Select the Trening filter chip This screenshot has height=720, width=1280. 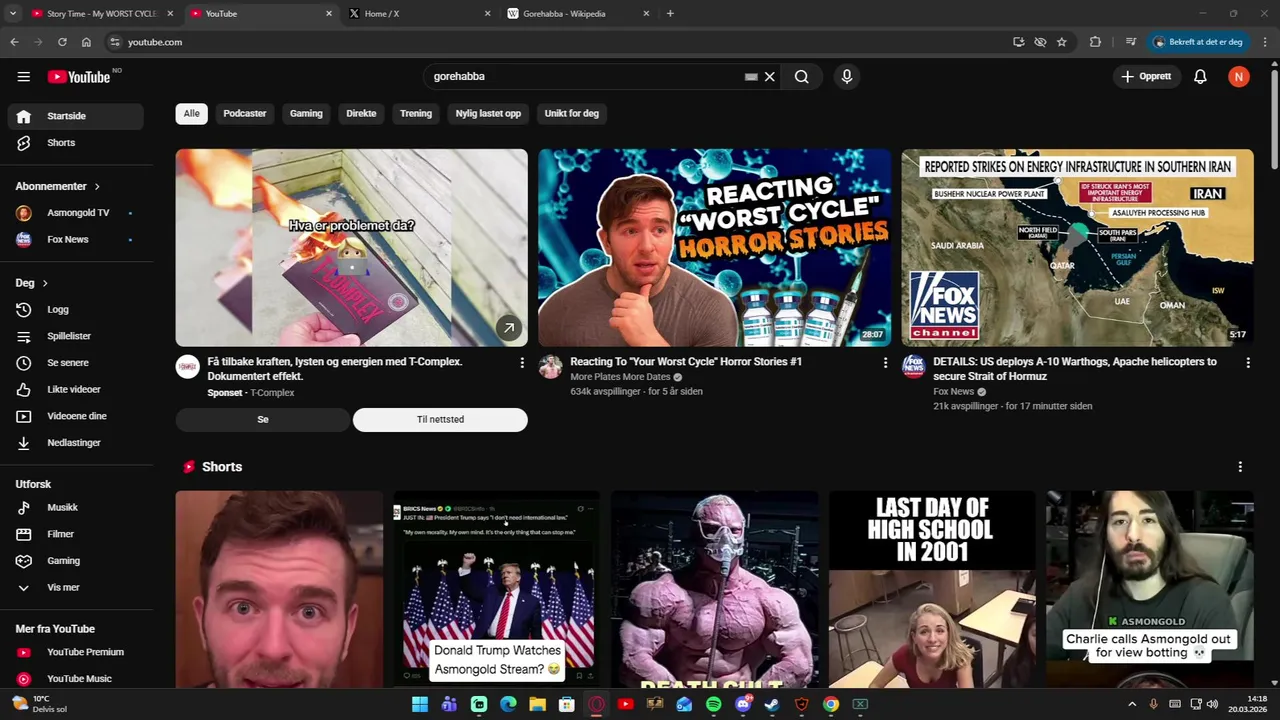tap(416, 113)
